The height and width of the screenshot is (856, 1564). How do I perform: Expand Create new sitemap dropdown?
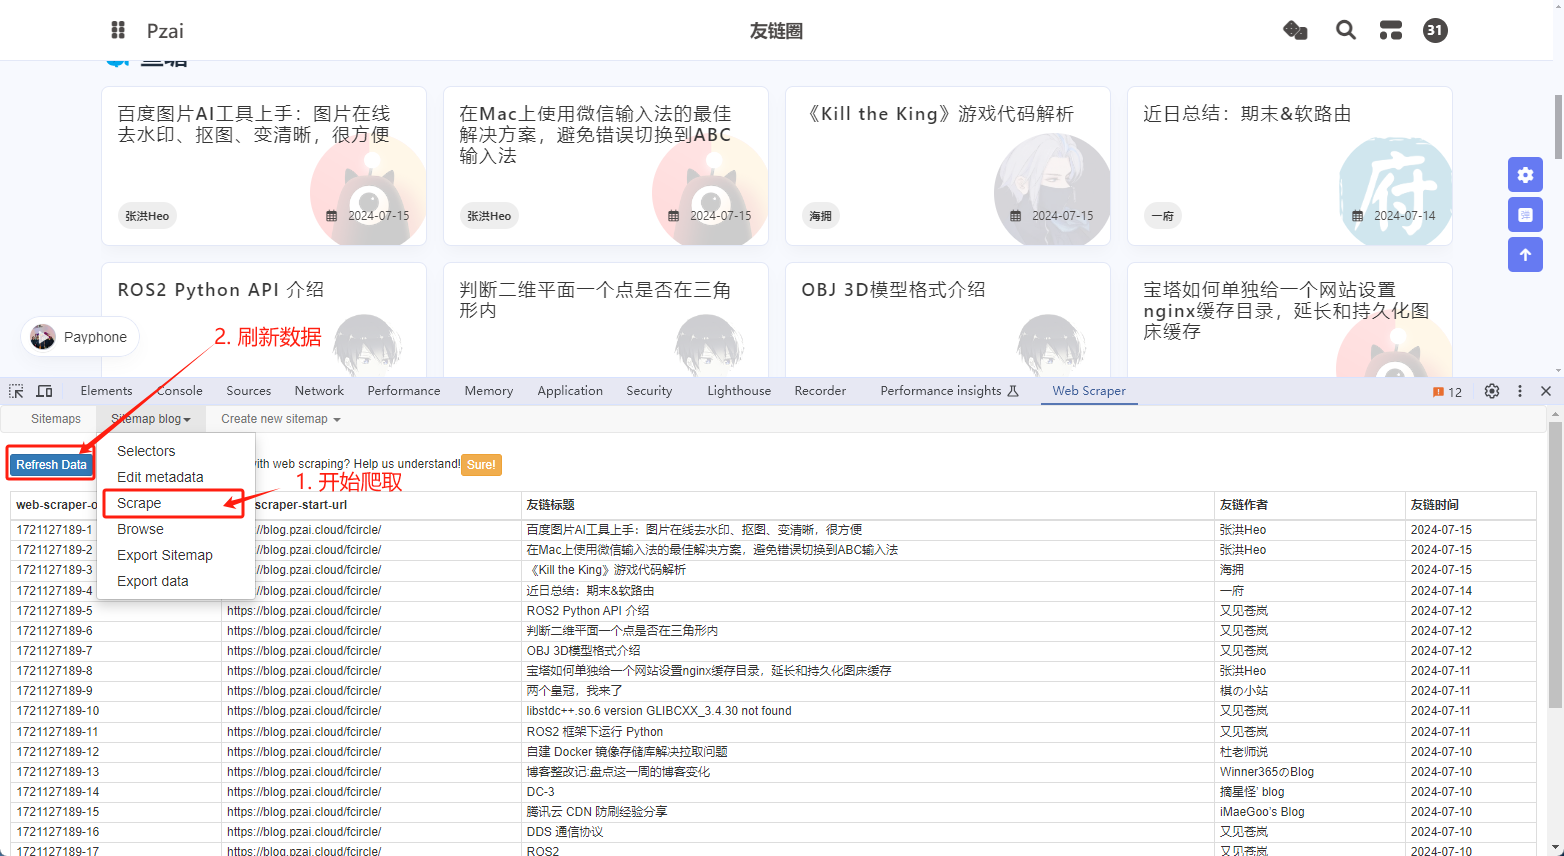pos(281,419)
